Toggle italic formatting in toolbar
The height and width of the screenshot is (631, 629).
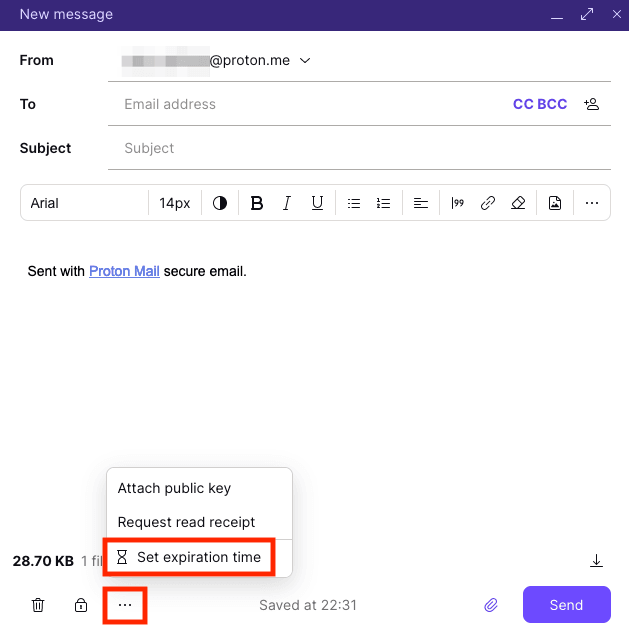(287, 203)
